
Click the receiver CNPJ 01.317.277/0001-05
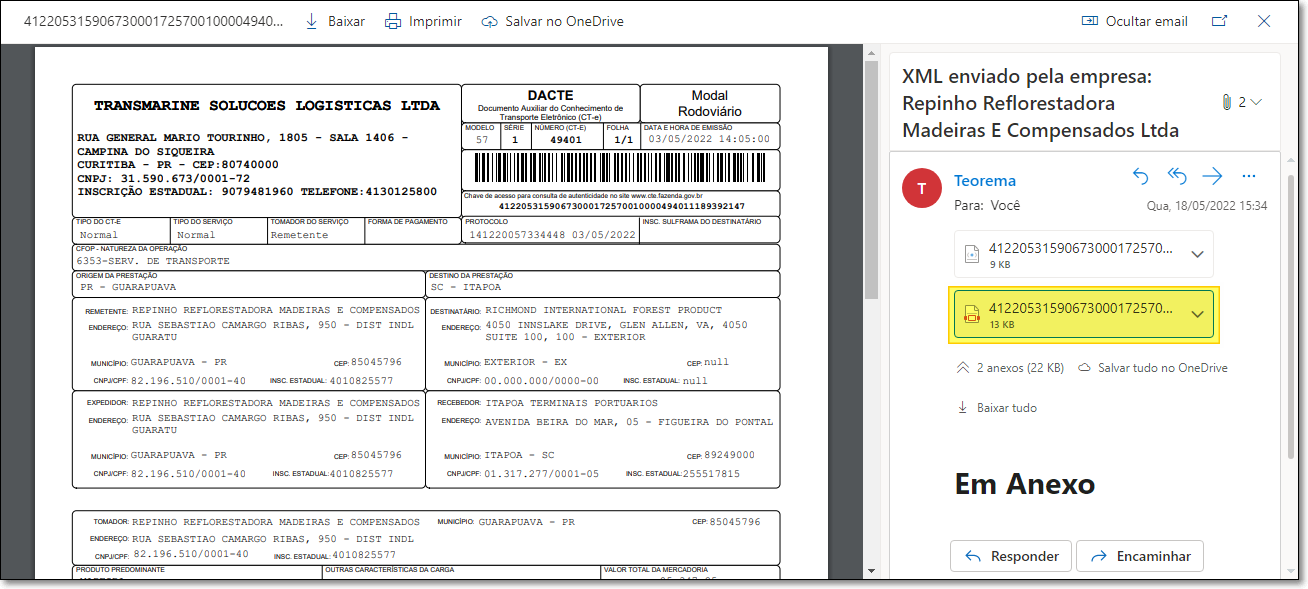coord(541,474)
